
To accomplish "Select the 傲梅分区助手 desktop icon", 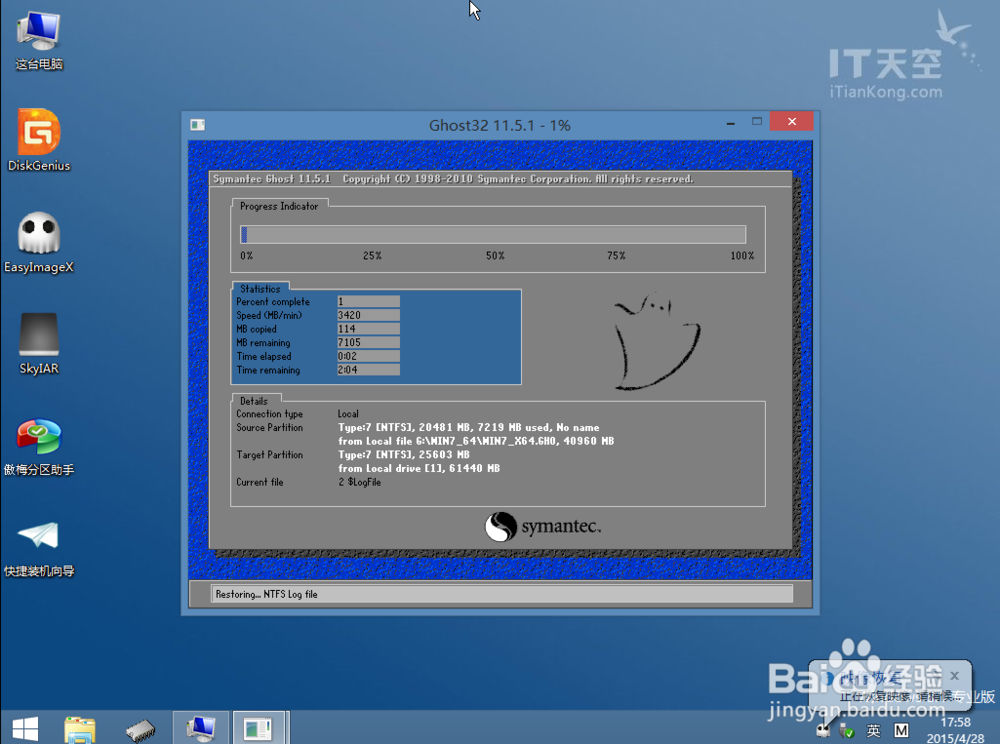I will point(39,446).
